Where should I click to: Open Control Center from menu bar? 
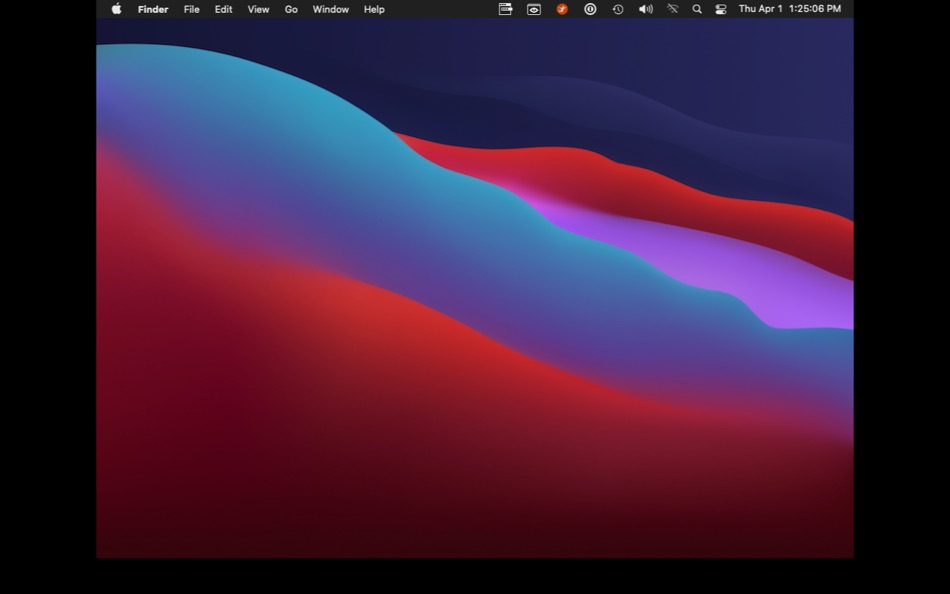720,9
